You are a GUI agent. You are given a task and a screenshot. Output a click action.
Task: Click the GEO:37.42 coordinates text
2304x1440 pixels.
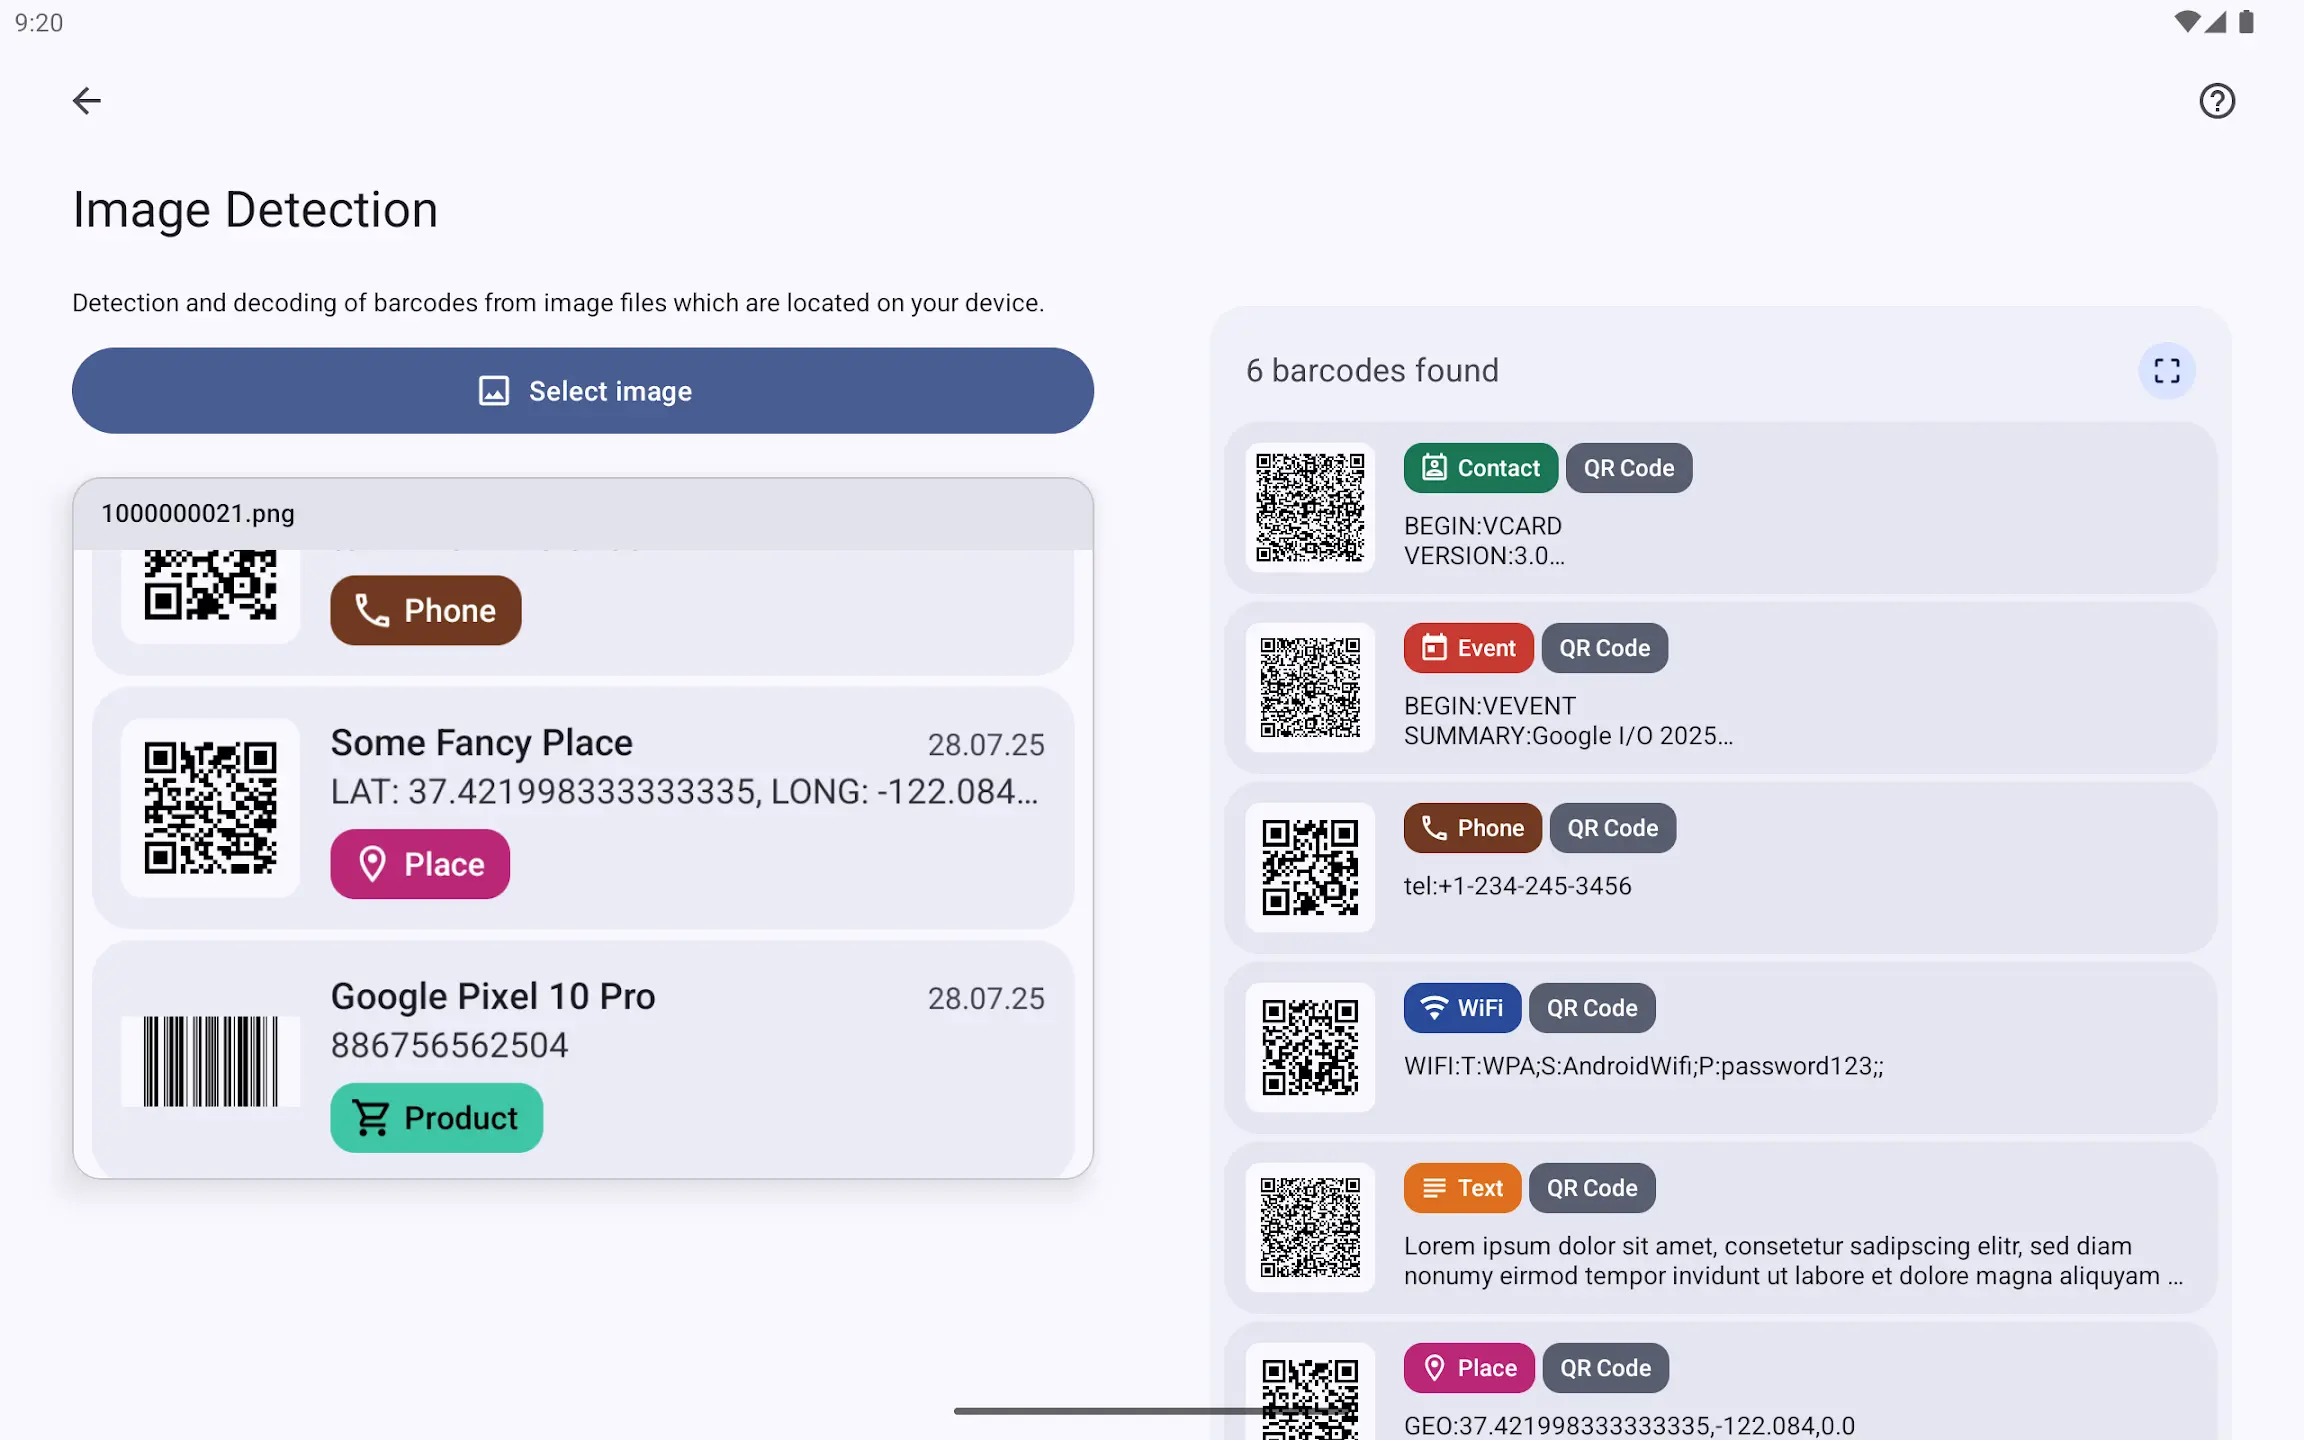1629,1426
